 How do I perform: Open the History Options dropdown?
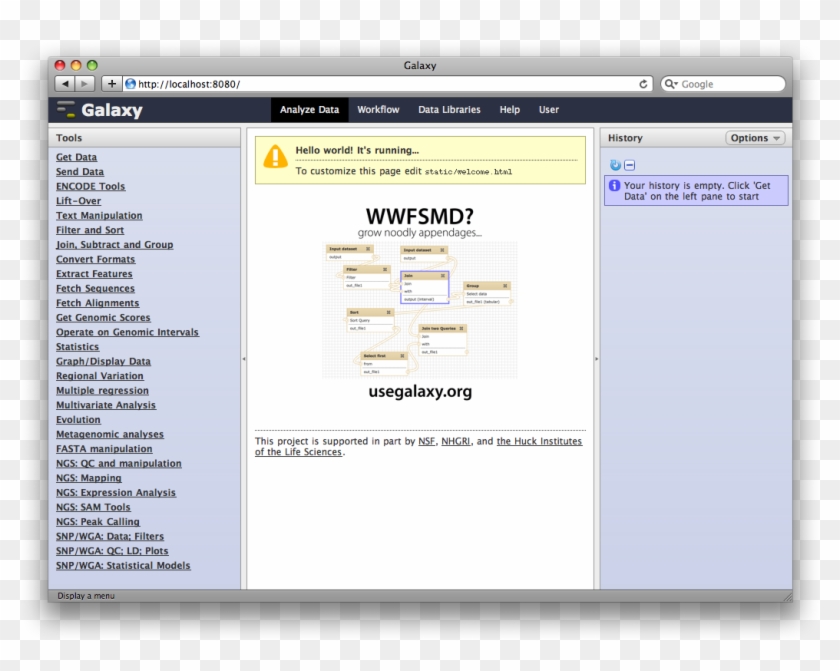[x=755, y=138]
